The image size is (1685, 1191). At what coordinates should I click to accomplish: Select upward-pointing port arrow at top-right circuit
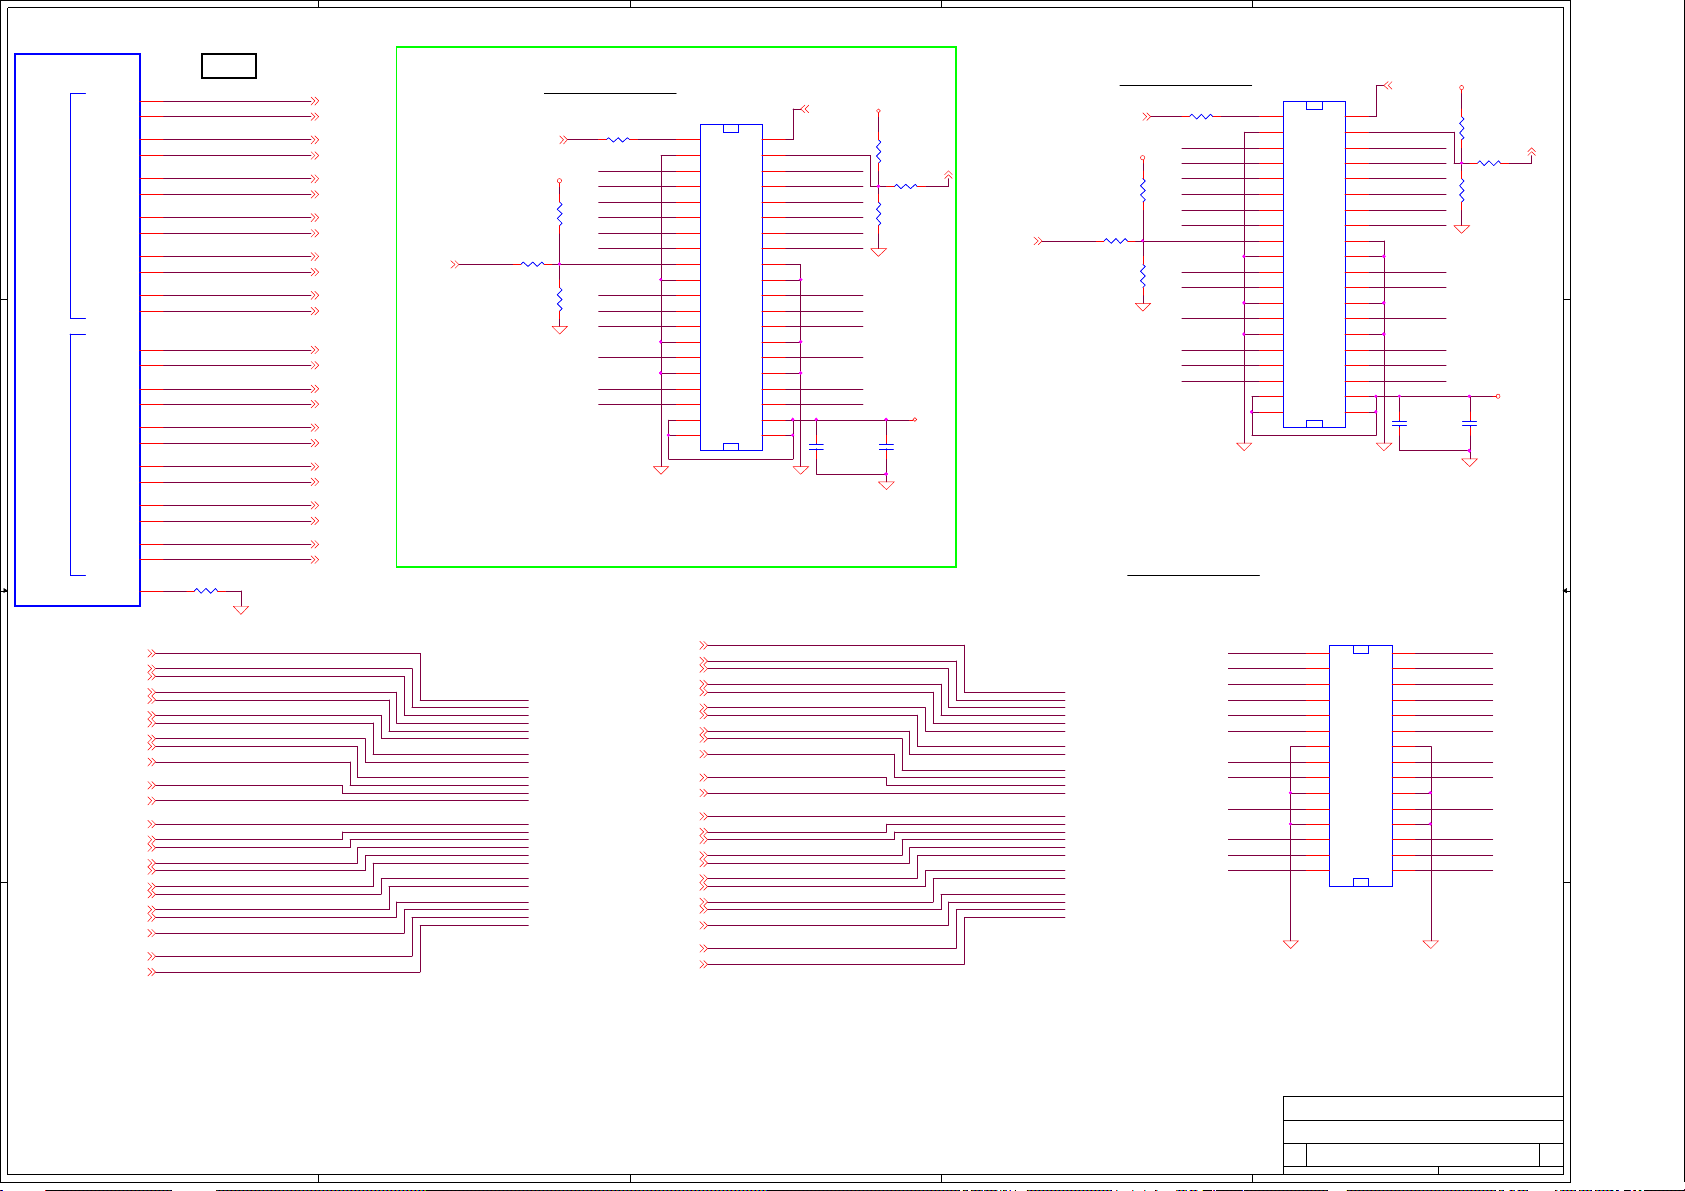1532,153
